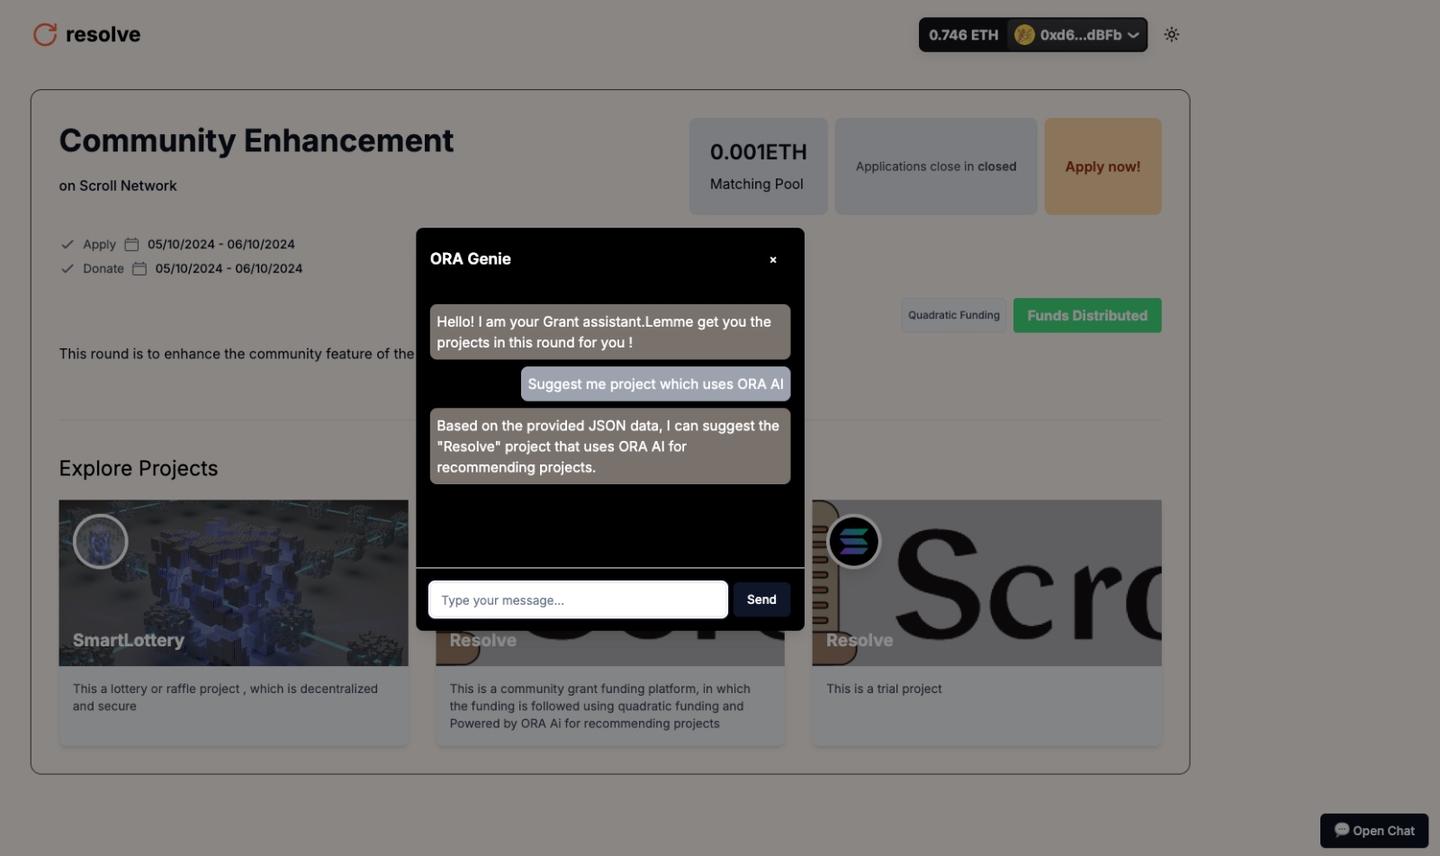This screenshot has height=856, width=1440.
Task: Click the 'Hello! I am your Grant assistant' message
Action: pyautogui.click(x=610, y=332)
